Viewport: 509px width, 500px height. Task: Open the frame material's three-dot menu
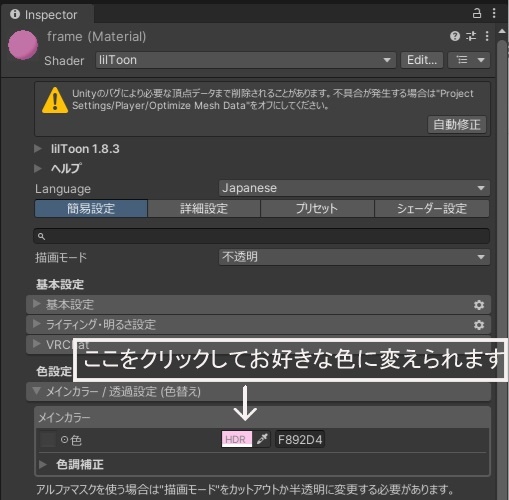click(487, 36)
